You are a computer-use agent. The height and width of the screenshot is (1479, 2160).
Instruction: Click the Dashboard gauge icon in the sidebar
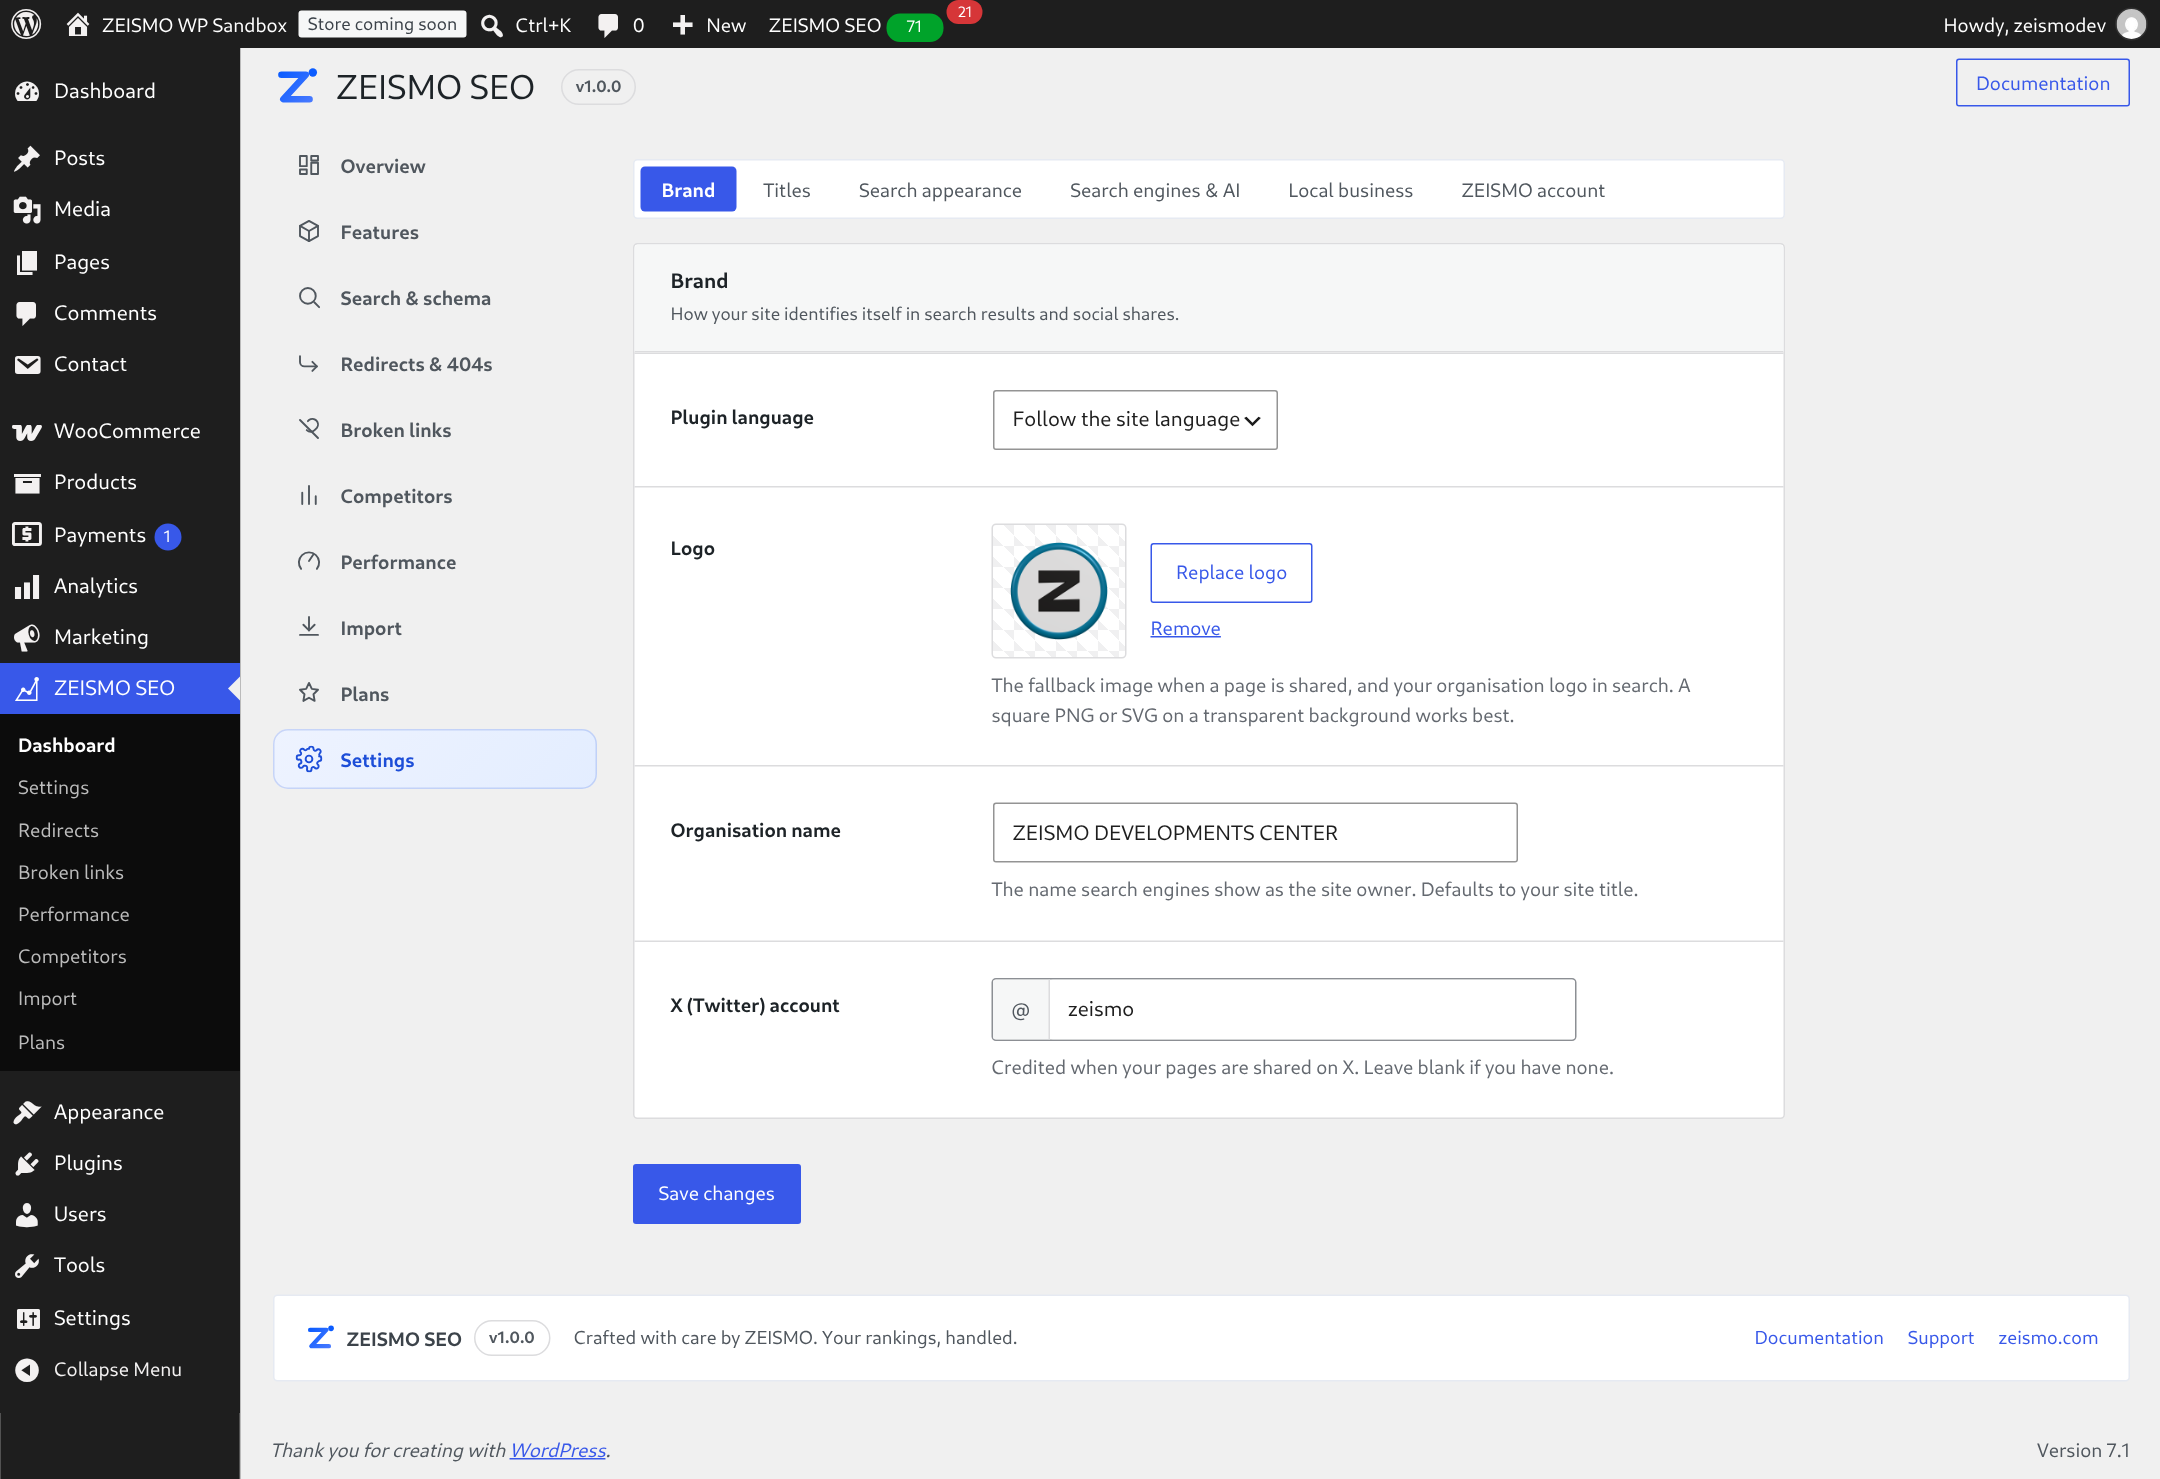27,91
